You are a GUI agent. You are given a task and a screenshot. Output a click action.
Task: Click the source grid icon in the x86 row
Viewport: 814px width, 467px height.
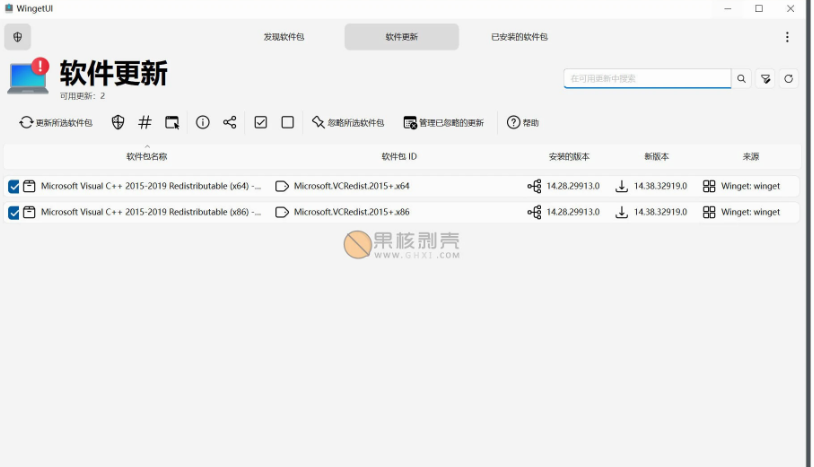pos(709,212)
